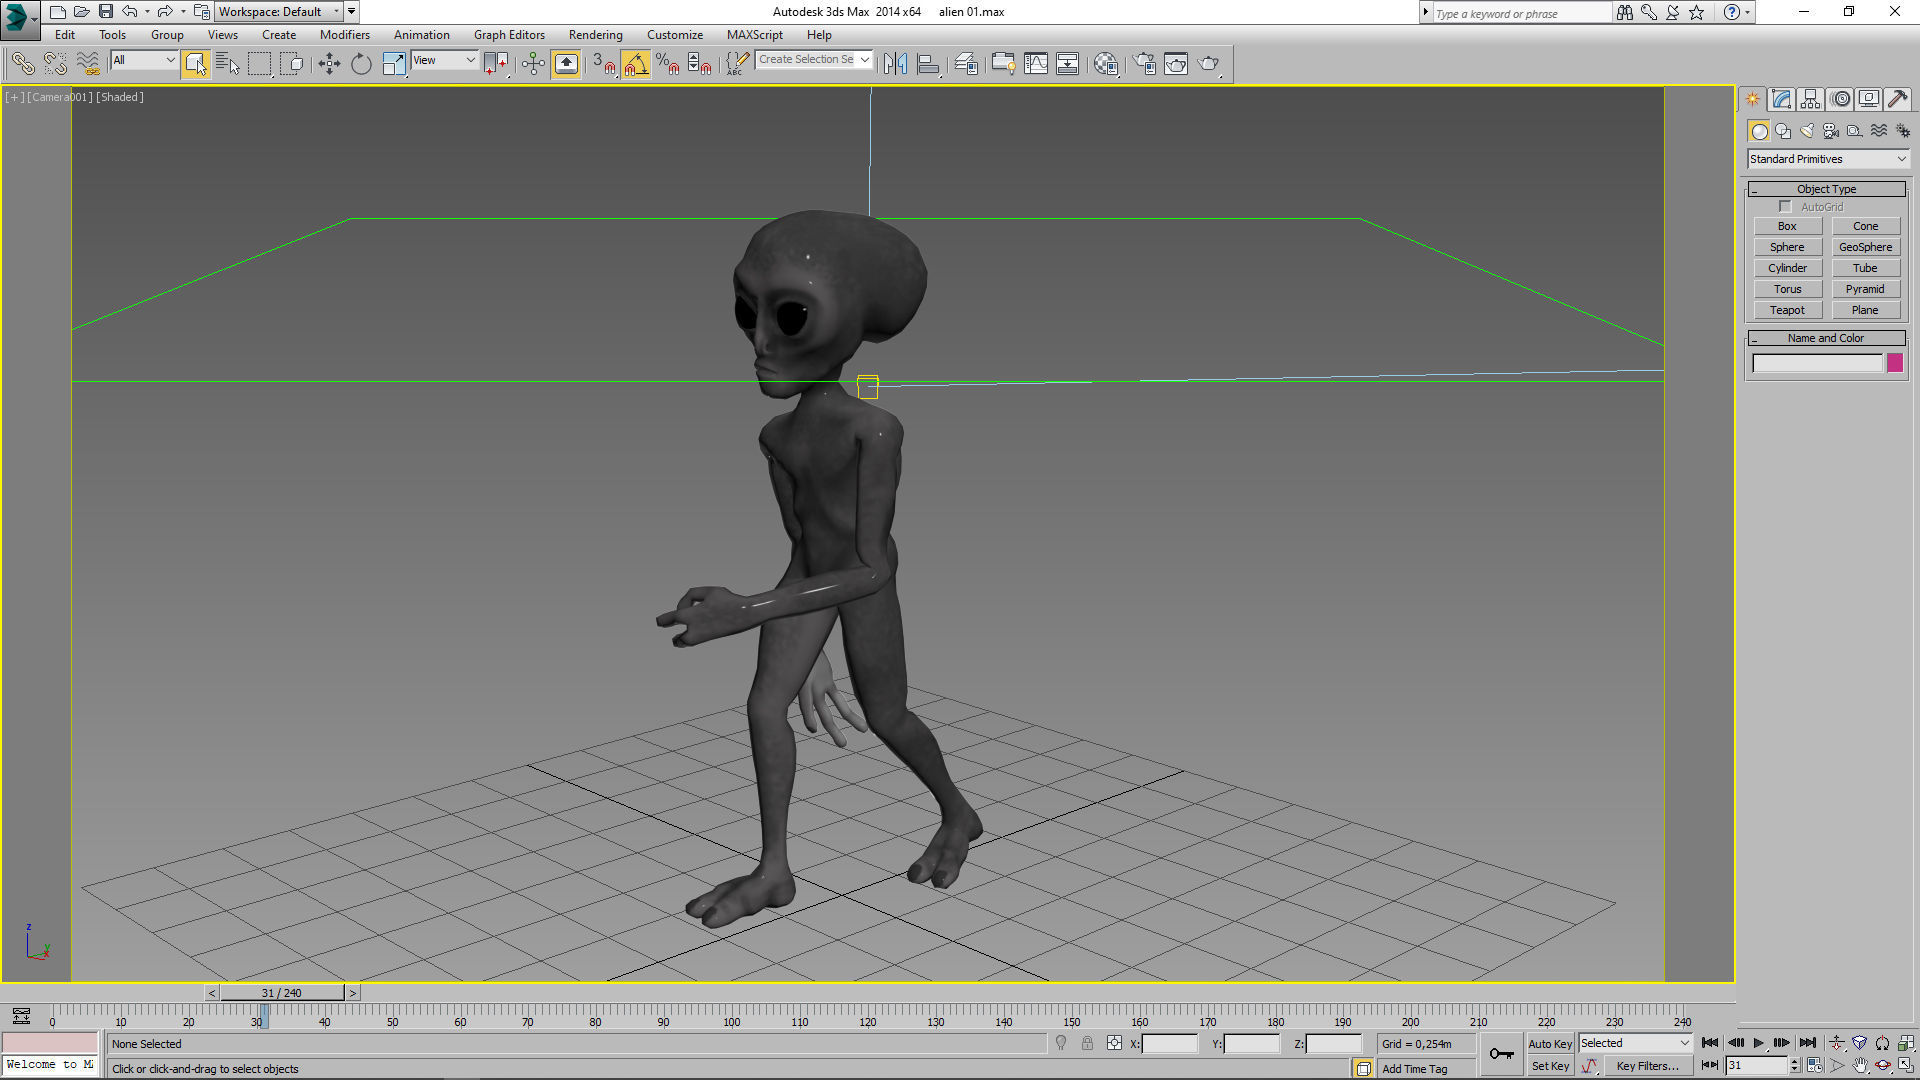Open the Rendering menu
Viewport: 1920px width, 1080px height.
(x=595, y=35)
